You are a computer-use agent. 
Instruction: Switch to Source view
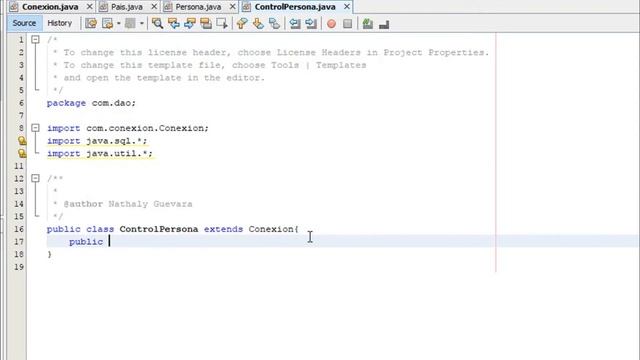click(x=24, y=23)
